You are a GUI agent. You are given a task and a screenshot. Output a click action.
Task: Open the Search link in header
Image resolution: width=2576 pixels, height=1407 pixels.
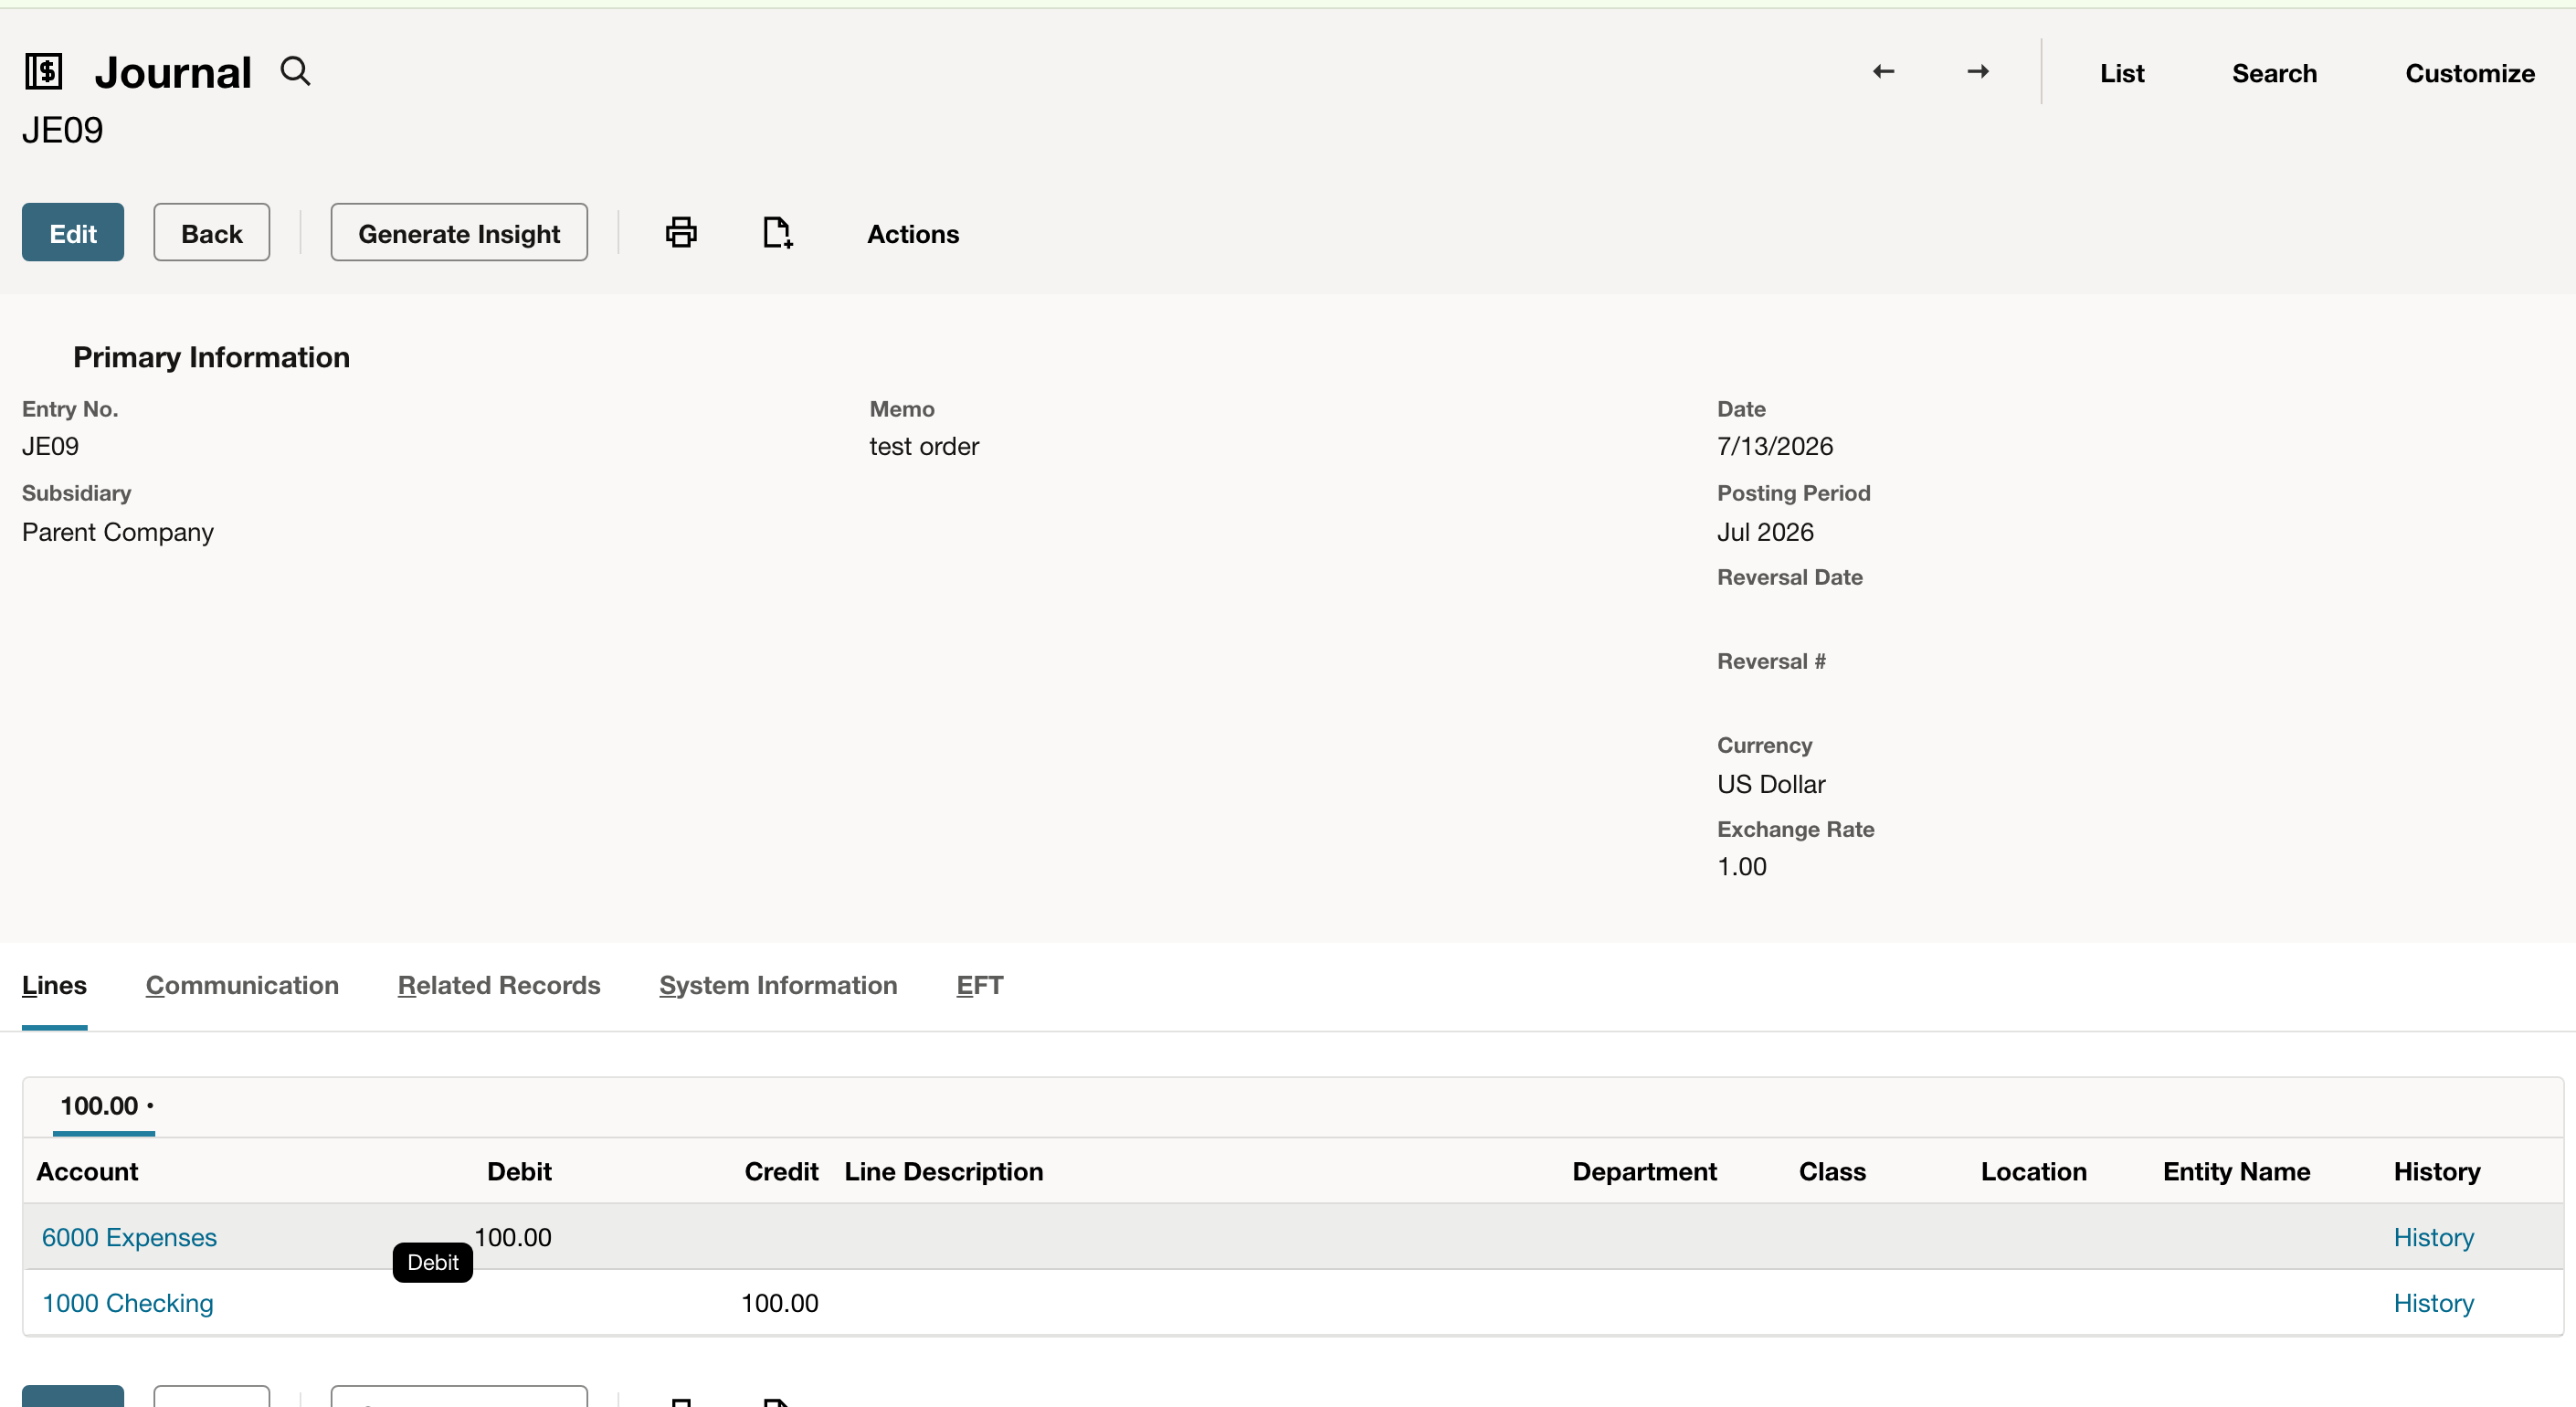point(2274,73)
